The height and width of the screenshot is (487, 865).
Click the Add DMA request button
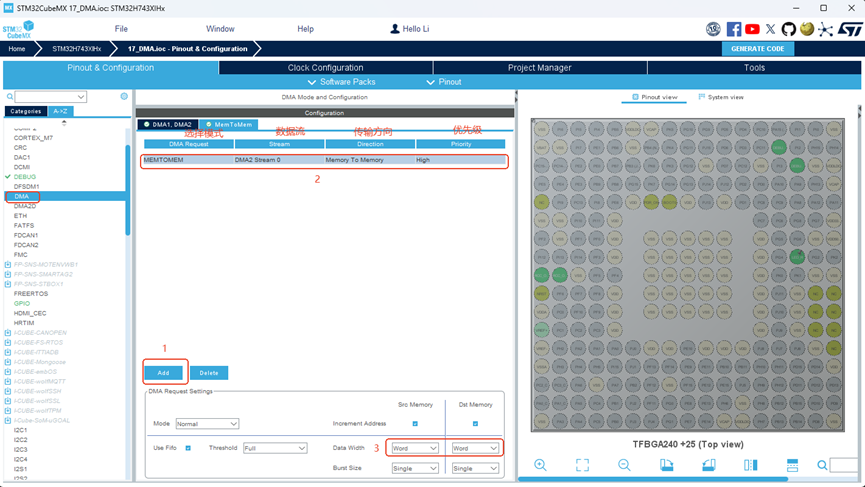coord(163,373)
